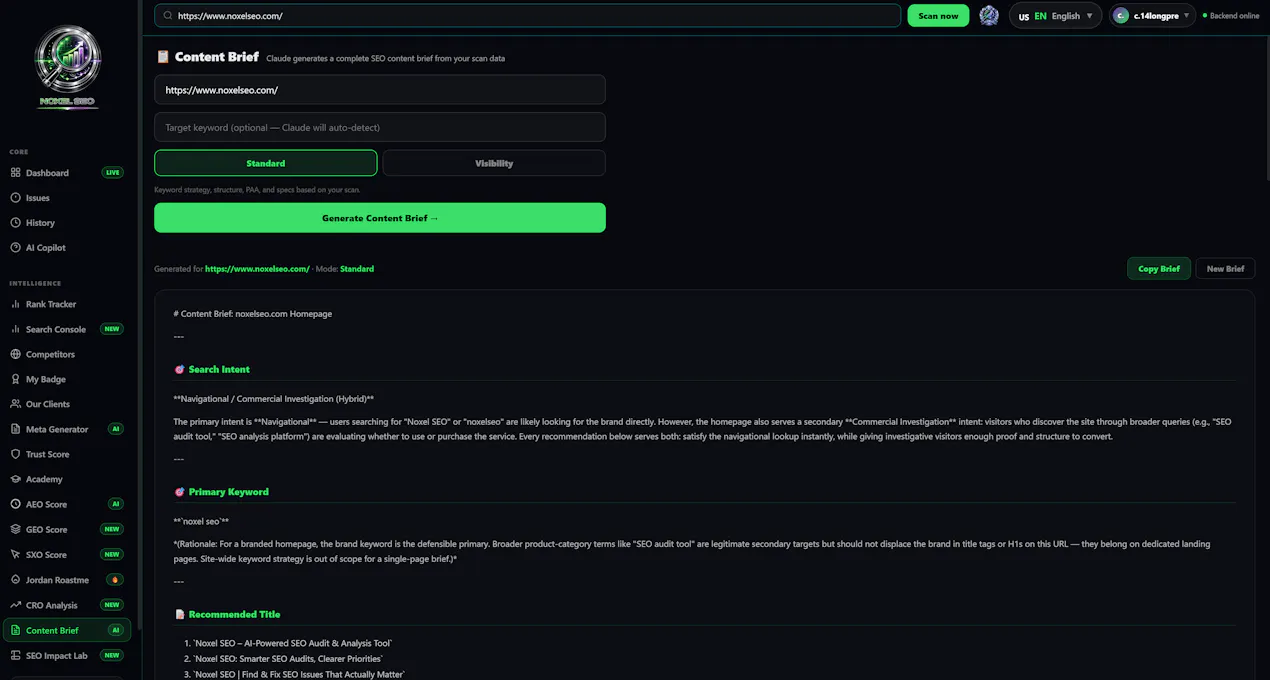Screen dimensions: 1270x680
Task: Navigate to Meta Generator
Action: coord(66,429)
